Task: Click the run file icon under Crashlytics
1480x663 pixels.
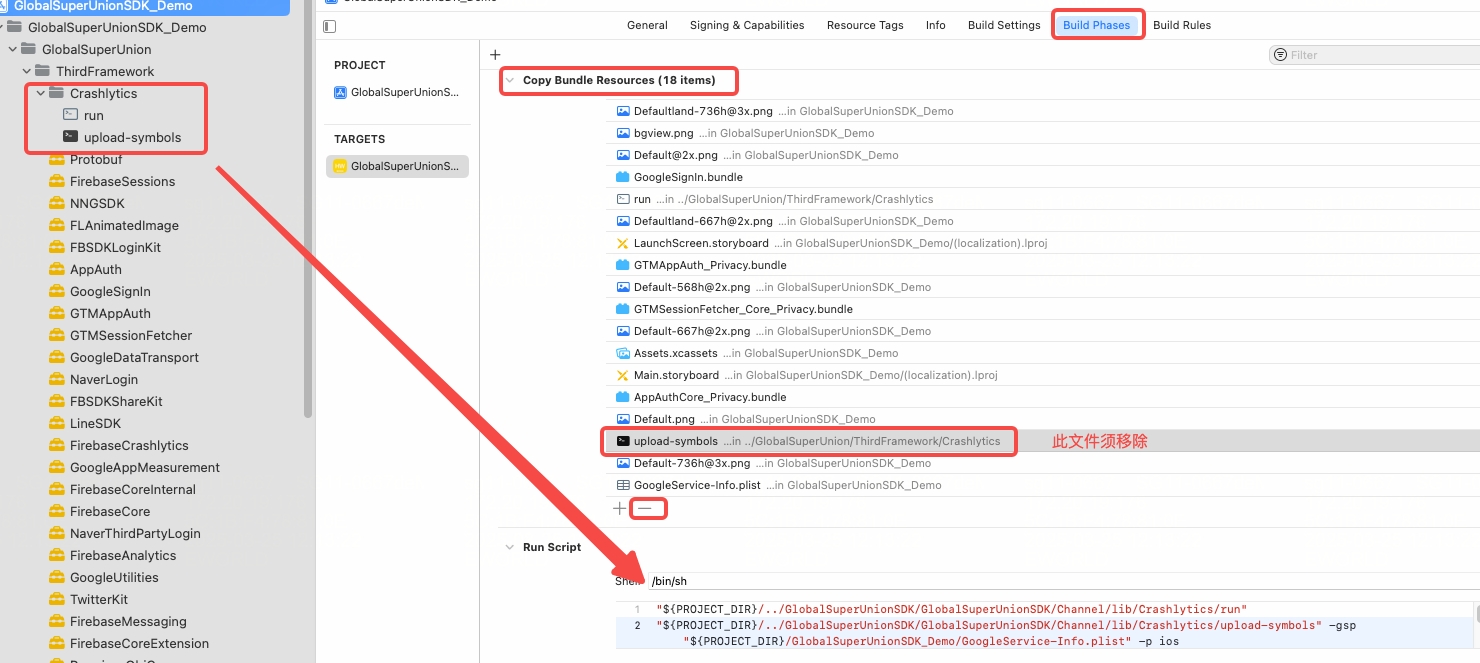Action: coord(70,115)
